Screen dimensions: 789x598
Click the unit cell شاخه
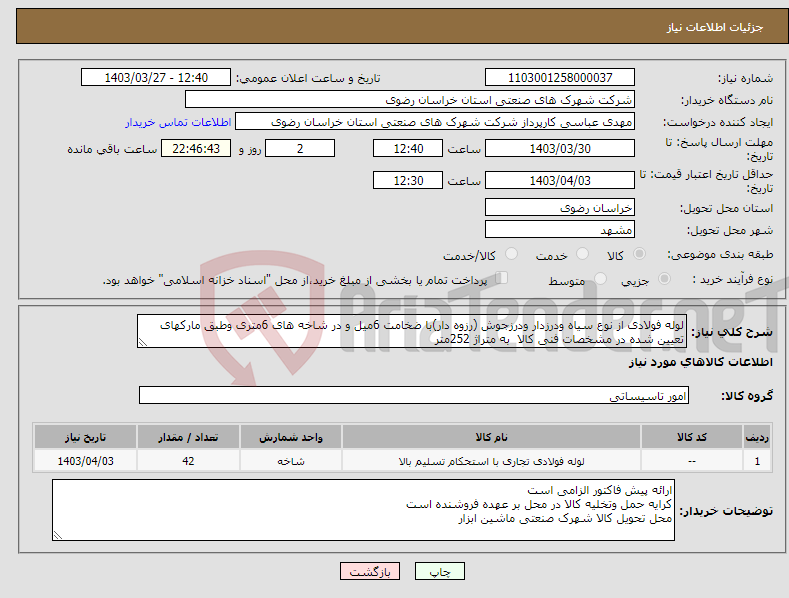[x=291, y=461]
